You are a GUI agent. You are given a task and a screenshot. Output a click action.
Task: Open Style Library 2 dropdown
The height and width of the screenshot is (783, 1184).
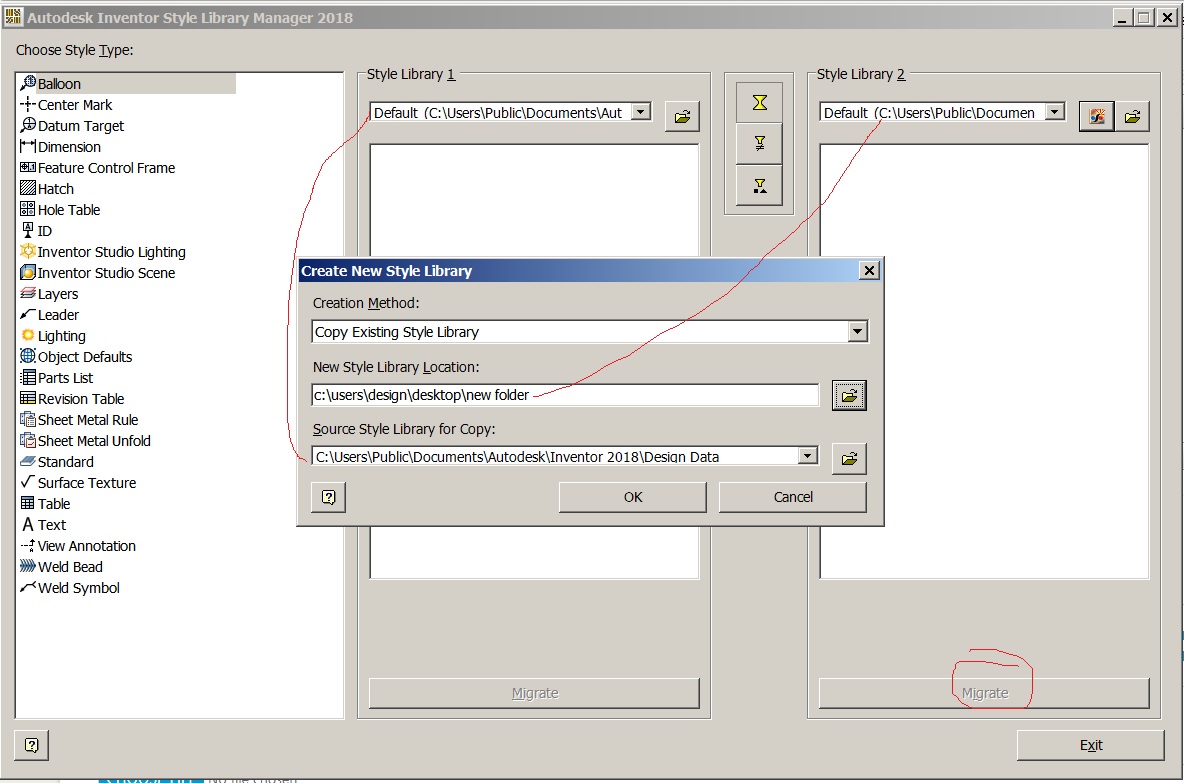pos(1055,113)
